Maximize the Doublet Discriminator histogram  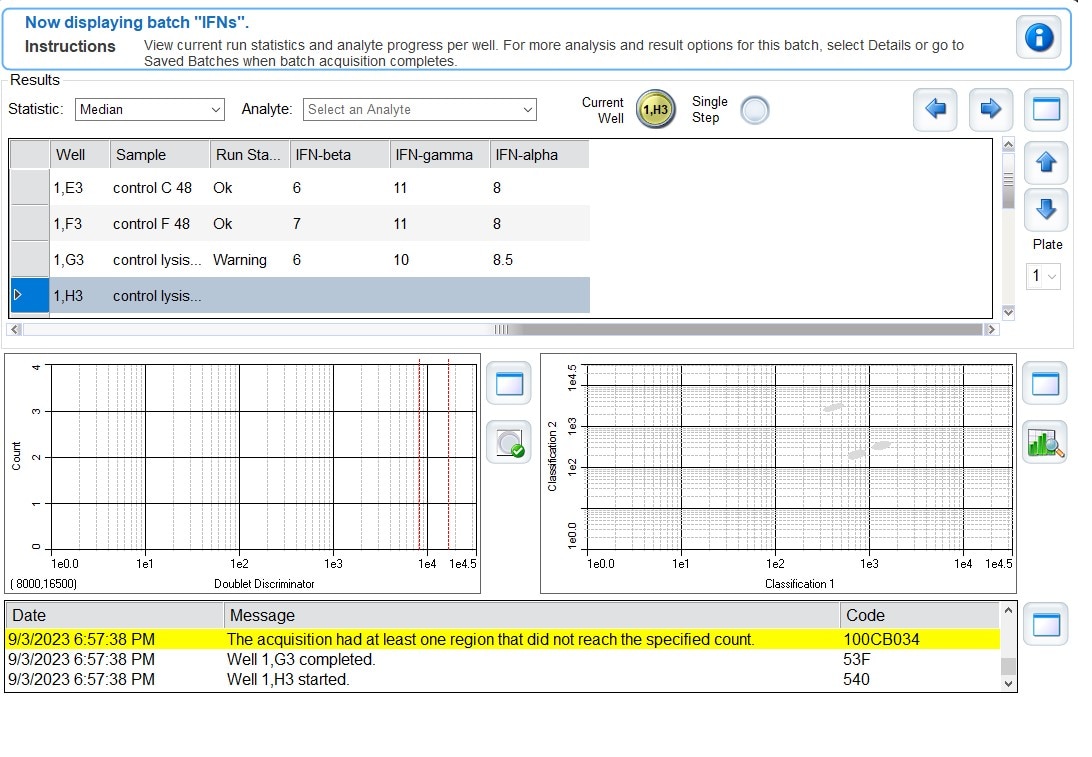tap(509, 384)
